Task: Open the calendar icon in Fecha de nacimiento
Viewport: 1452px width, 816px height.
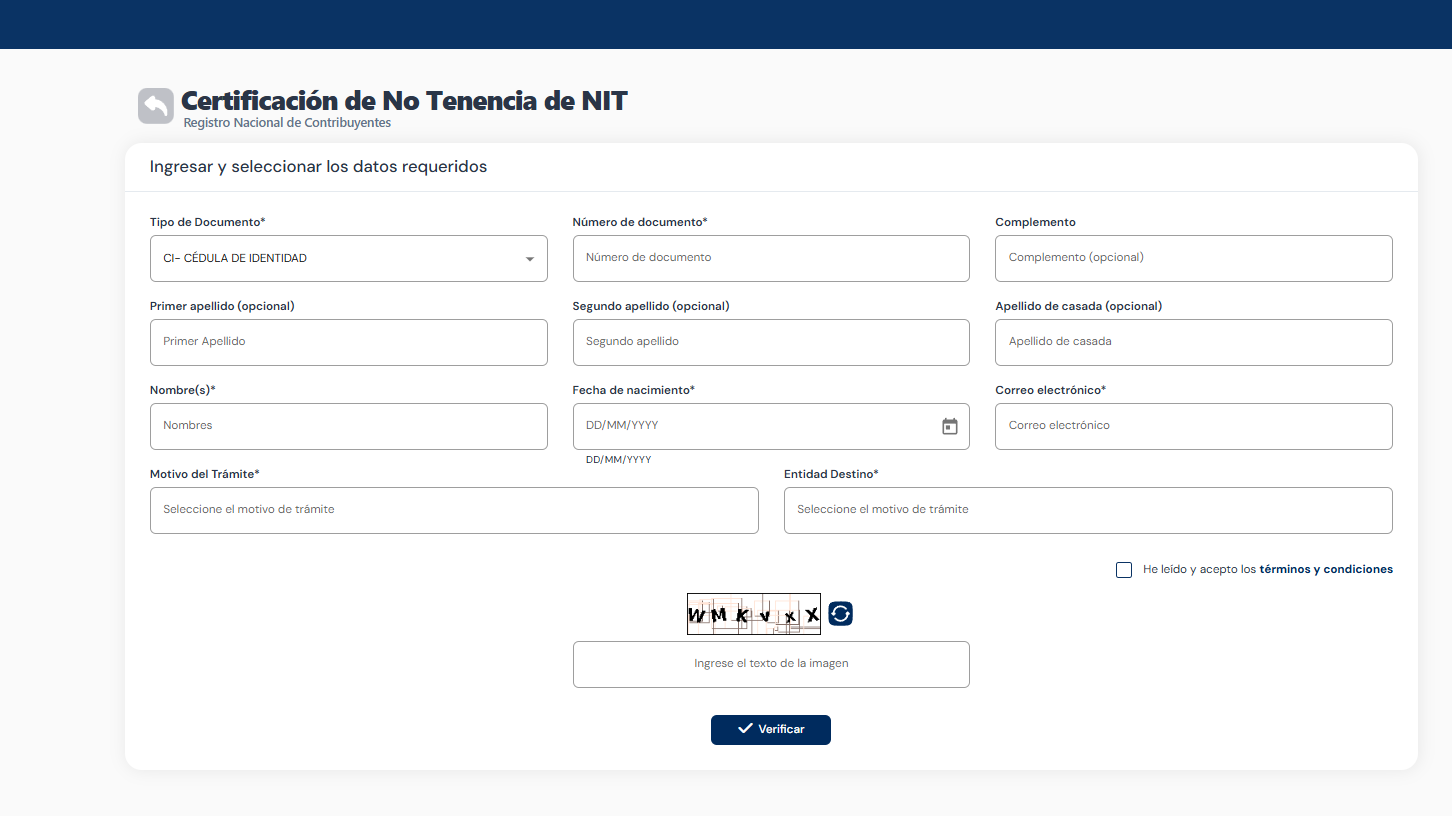Action: pos(948,426)
